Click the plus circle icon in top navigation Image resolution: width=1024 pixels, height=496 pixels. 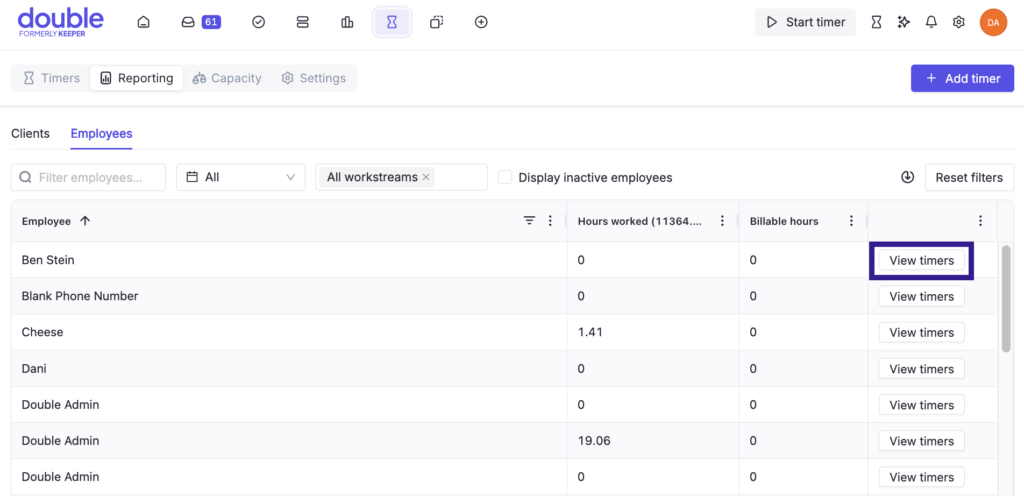[481, 22]
